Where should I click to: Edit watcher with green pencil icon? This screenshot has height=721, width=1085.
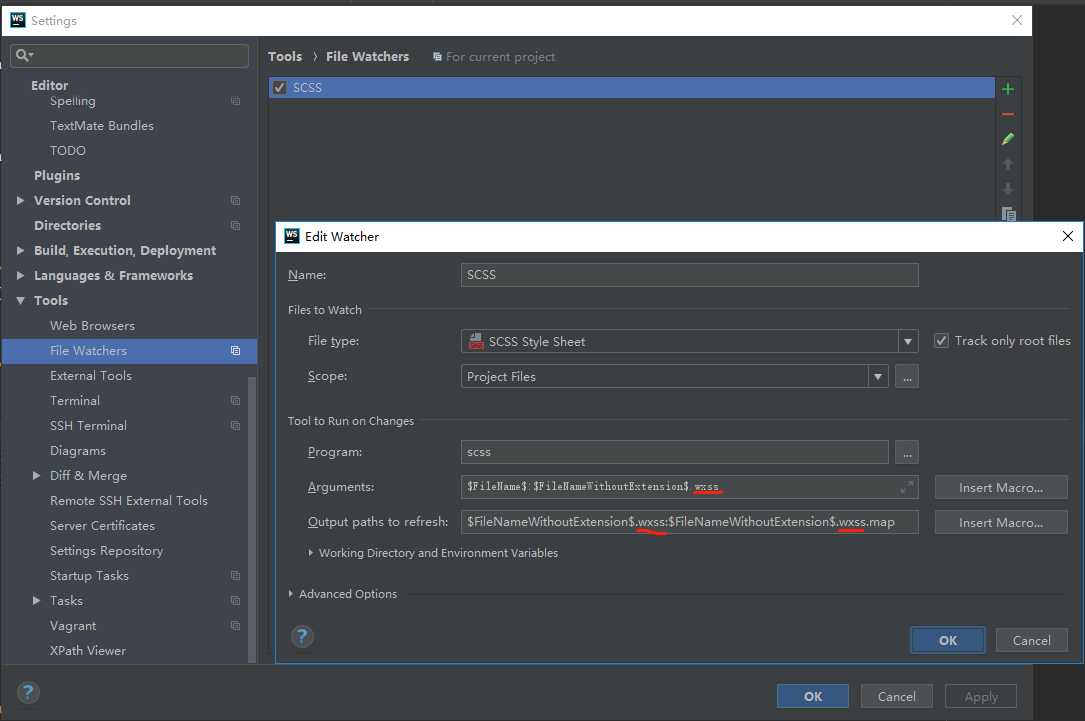coord(1008,139)
